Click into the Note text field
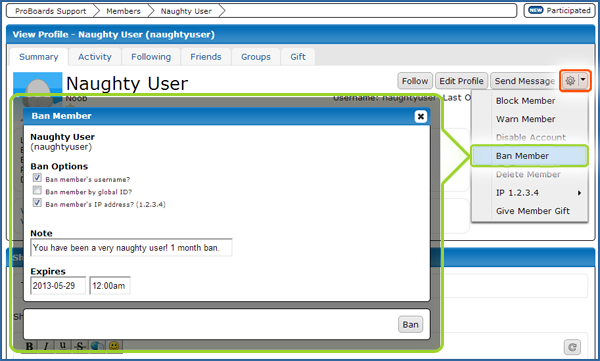The width and height of the screenshot is (600, 361). coord(131,248)
